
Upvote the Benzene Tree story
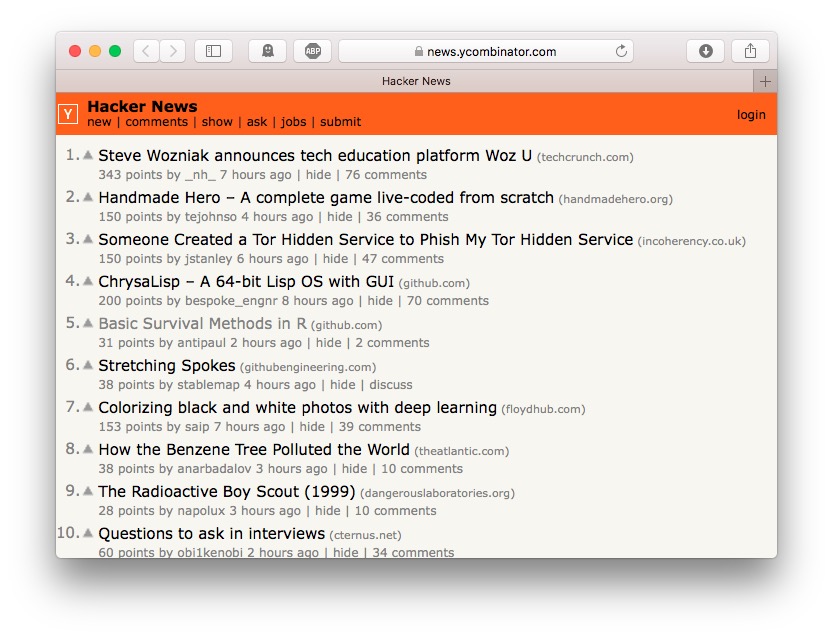tap(88, 449)
